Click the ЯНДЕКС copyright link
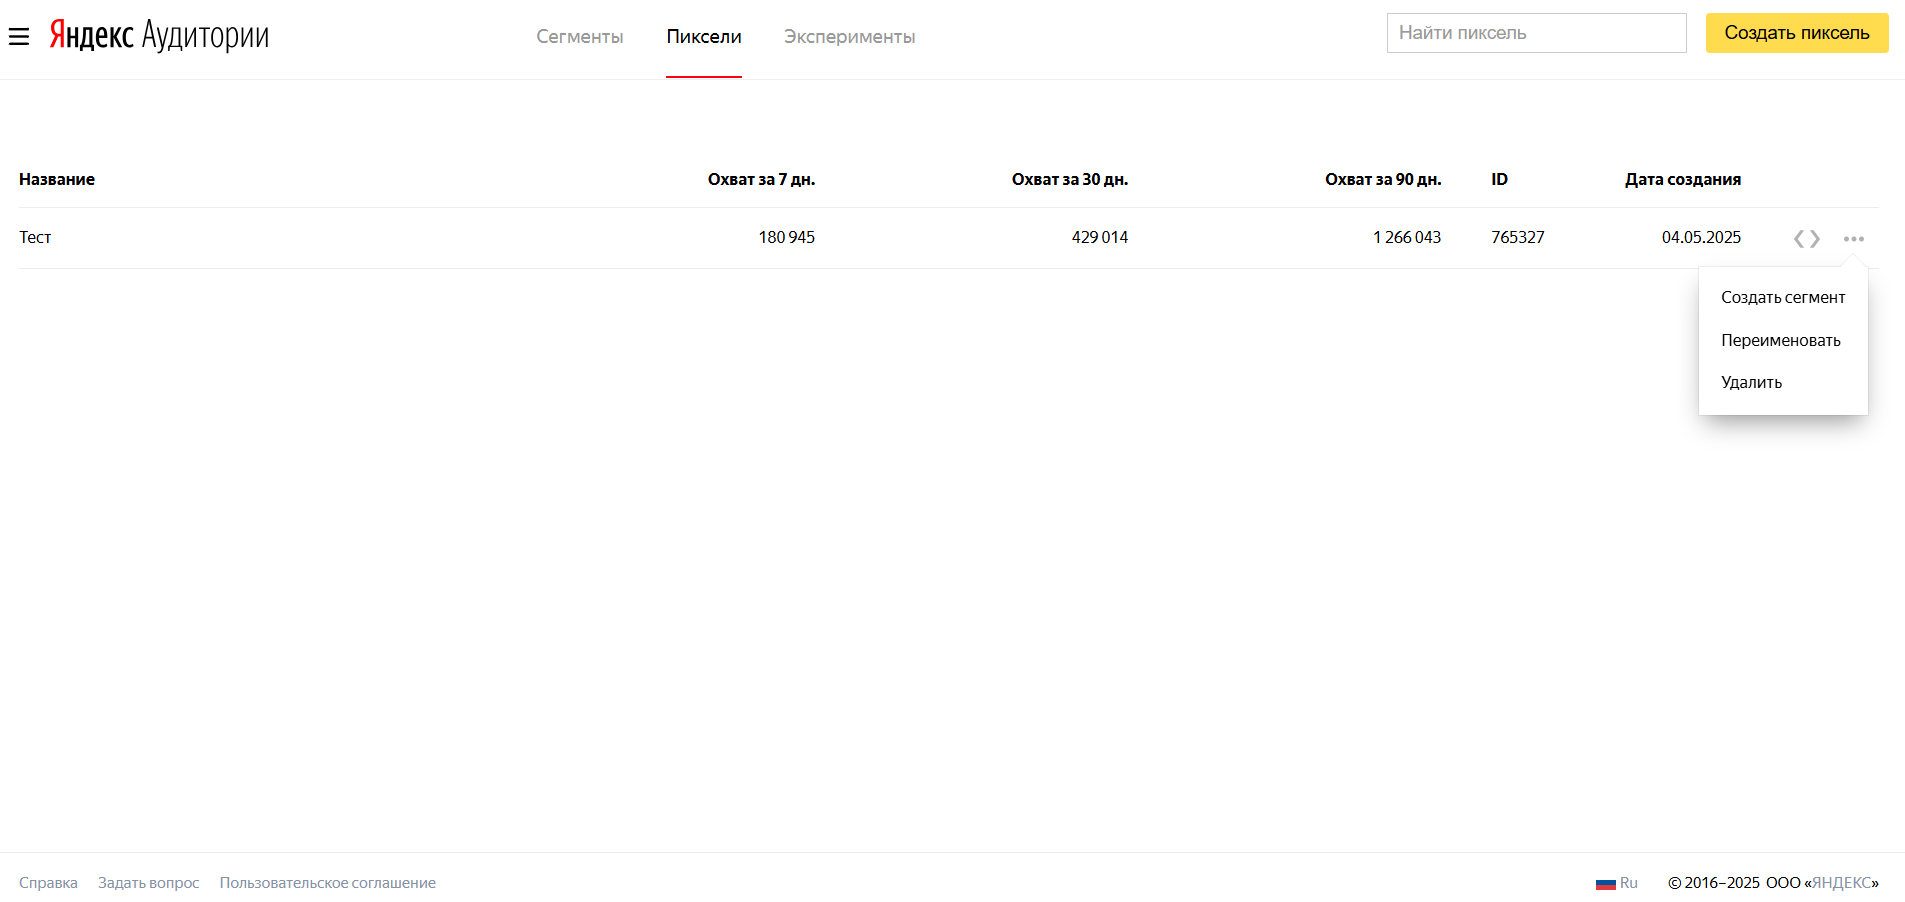This screenshot has width=1905, height=902. [1841, 883]
